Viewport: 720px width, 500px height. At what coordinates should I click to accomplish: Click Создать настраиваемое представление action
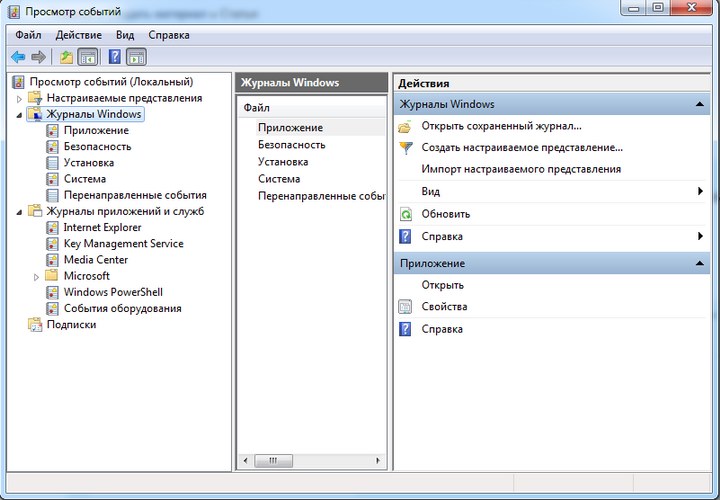[522, 147]
